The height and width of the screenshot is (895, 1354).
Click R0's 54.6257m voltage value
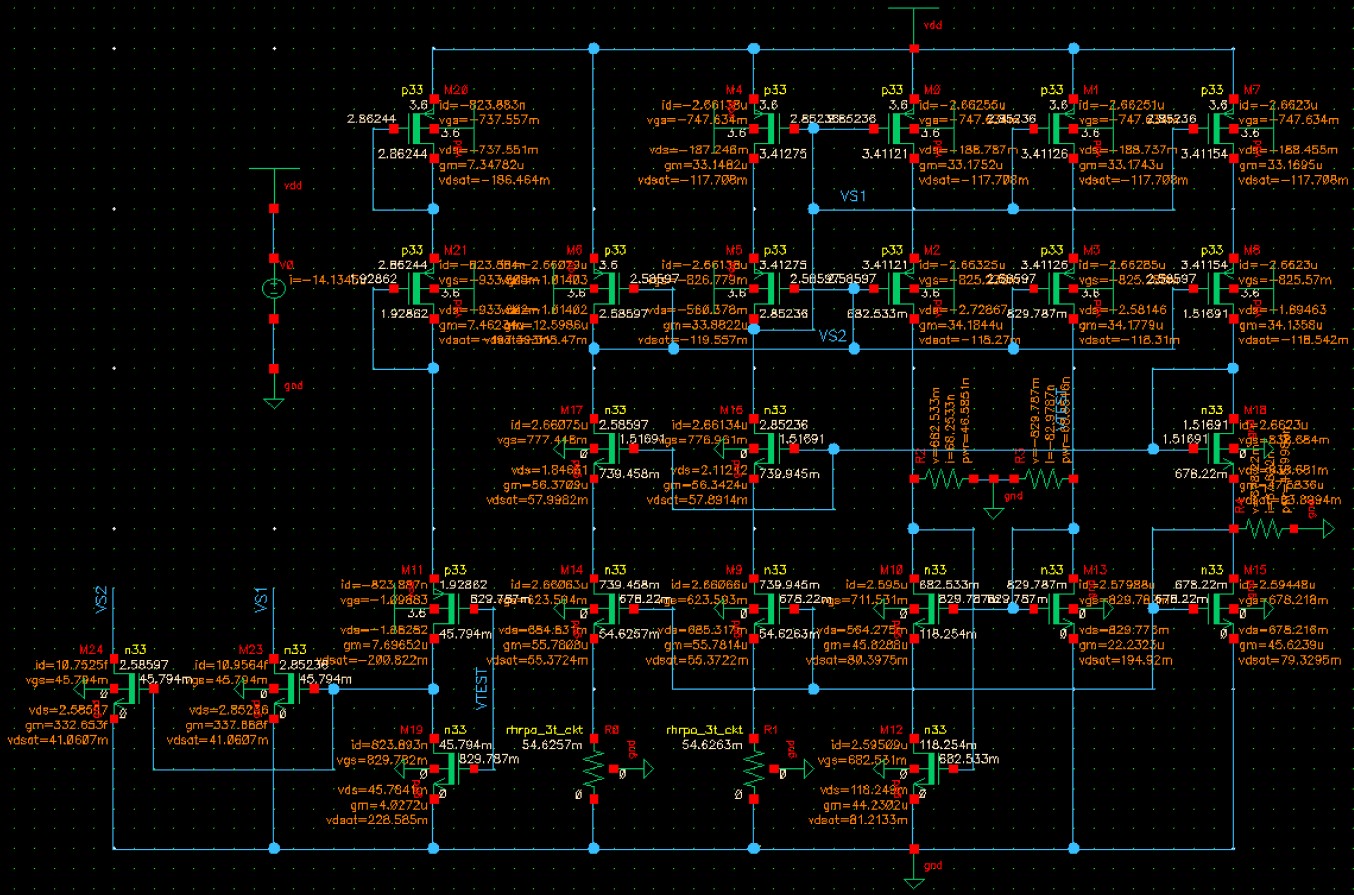point(552,745)
